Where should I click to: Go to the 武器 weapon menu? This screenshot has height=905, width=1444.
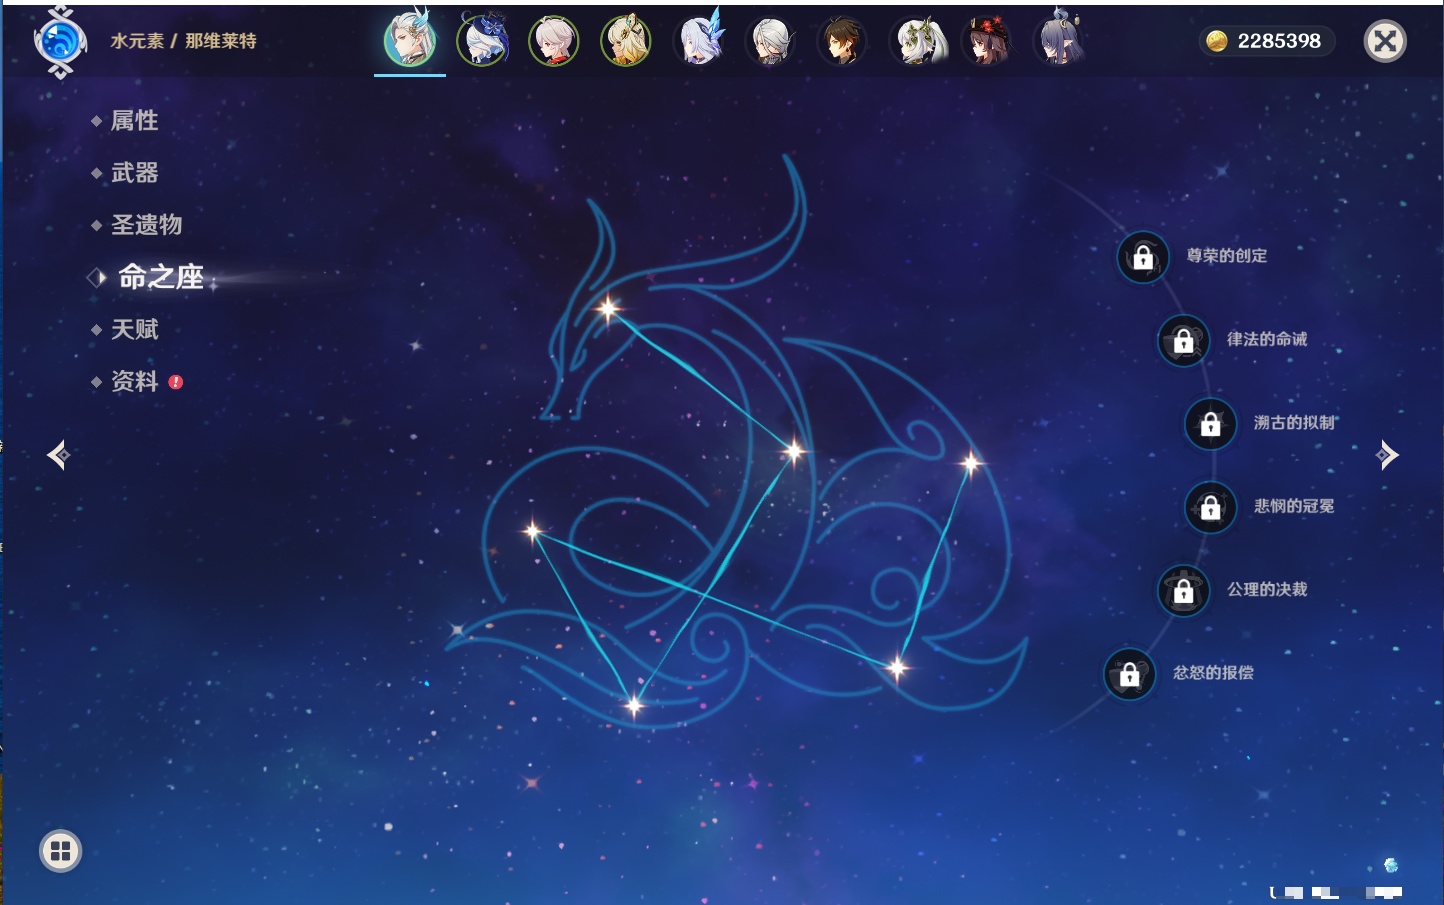click(134, 173)
